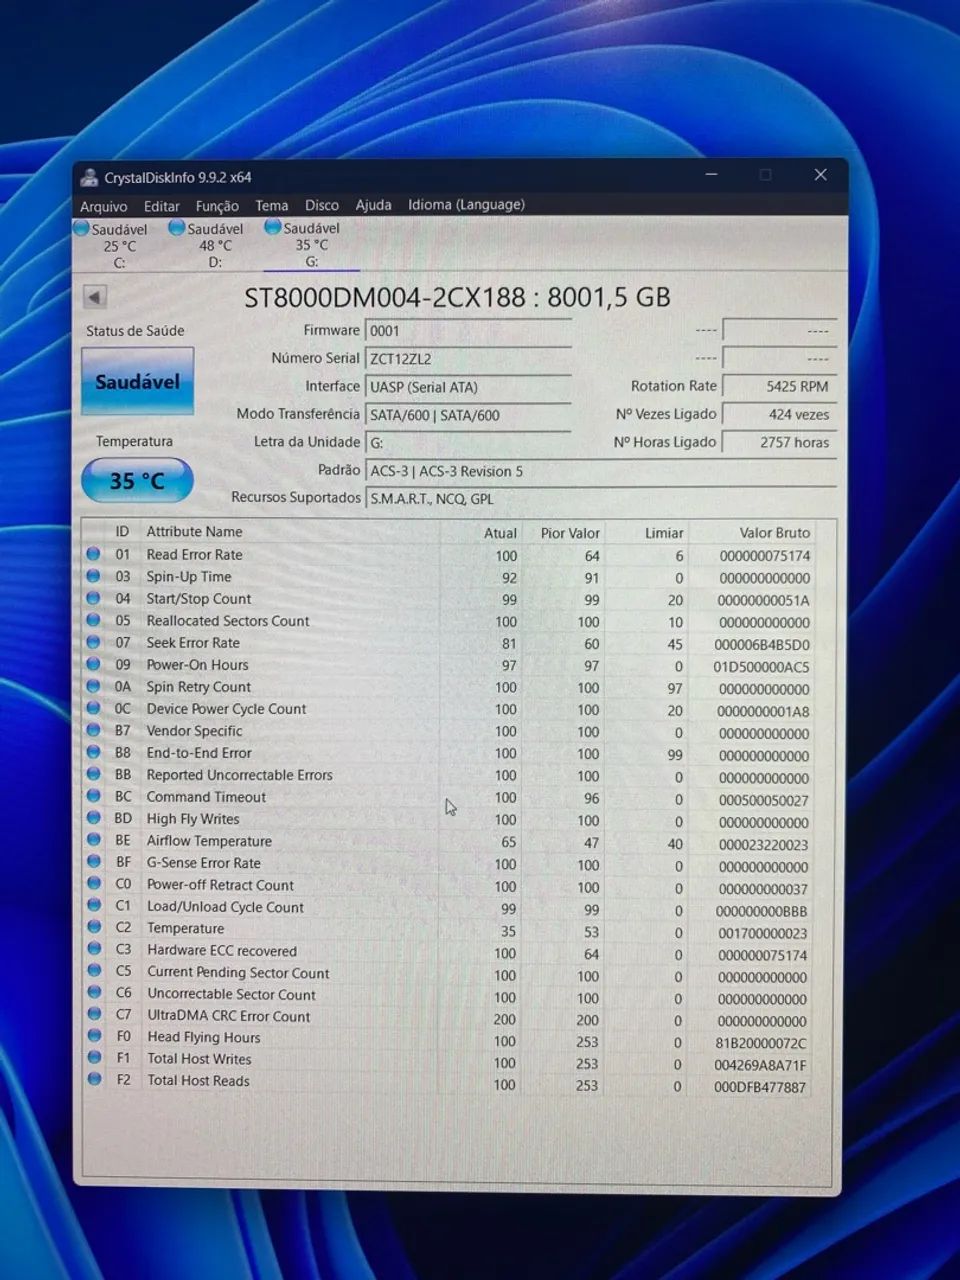Click the status dot for G-Sense Error Rate
The width and height of the screenshot is (960, 1280).
click(94, 862)
